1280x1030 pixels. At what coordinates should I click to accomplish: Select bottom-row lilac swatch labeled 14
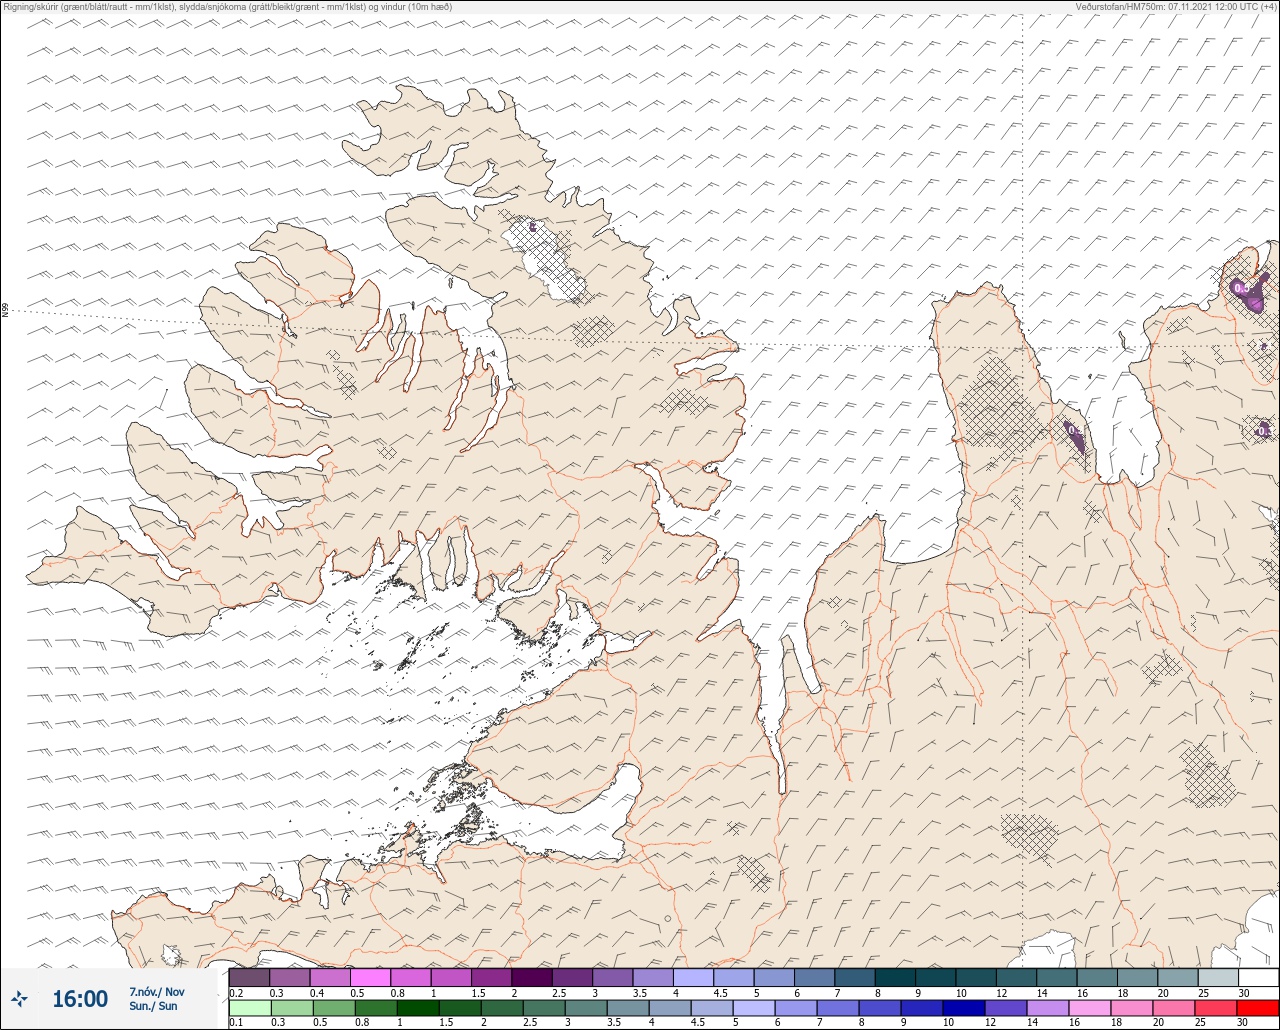tap(1048, 1007)
